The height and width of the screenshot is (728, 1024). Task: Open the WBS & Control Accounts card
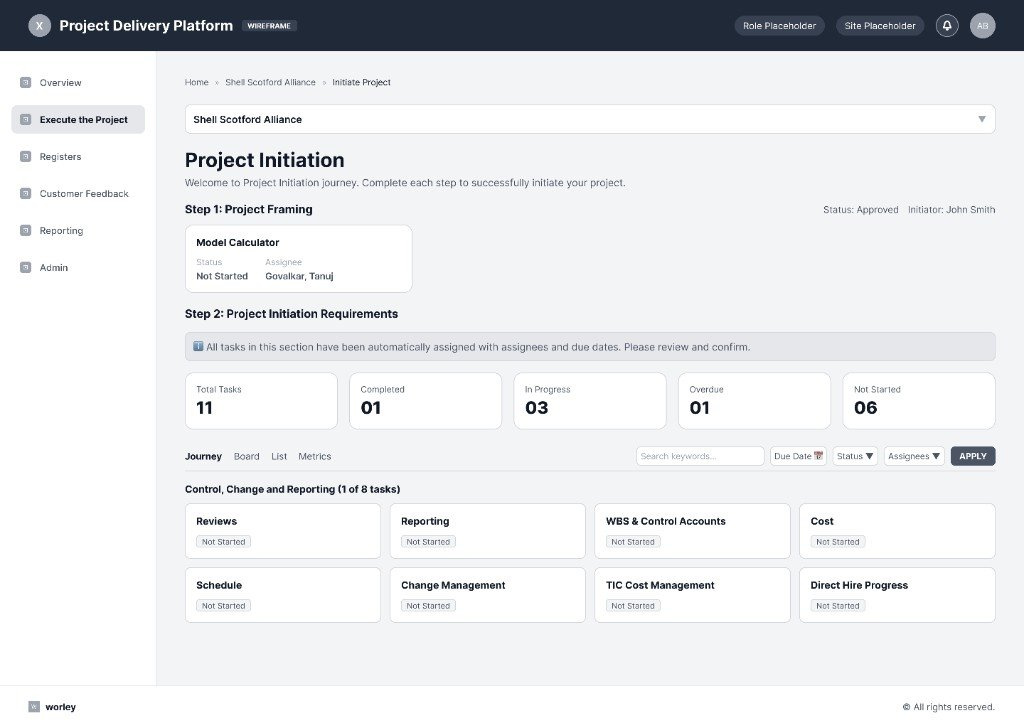pyautogui.click(x=692, y=531)
